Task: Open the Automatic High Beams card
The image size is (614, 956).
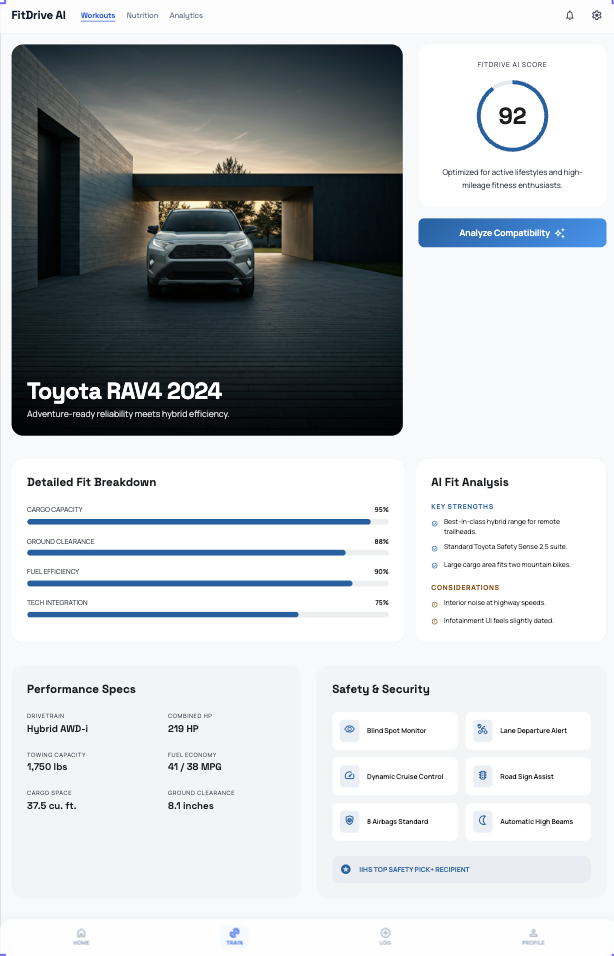Action: 528,821
